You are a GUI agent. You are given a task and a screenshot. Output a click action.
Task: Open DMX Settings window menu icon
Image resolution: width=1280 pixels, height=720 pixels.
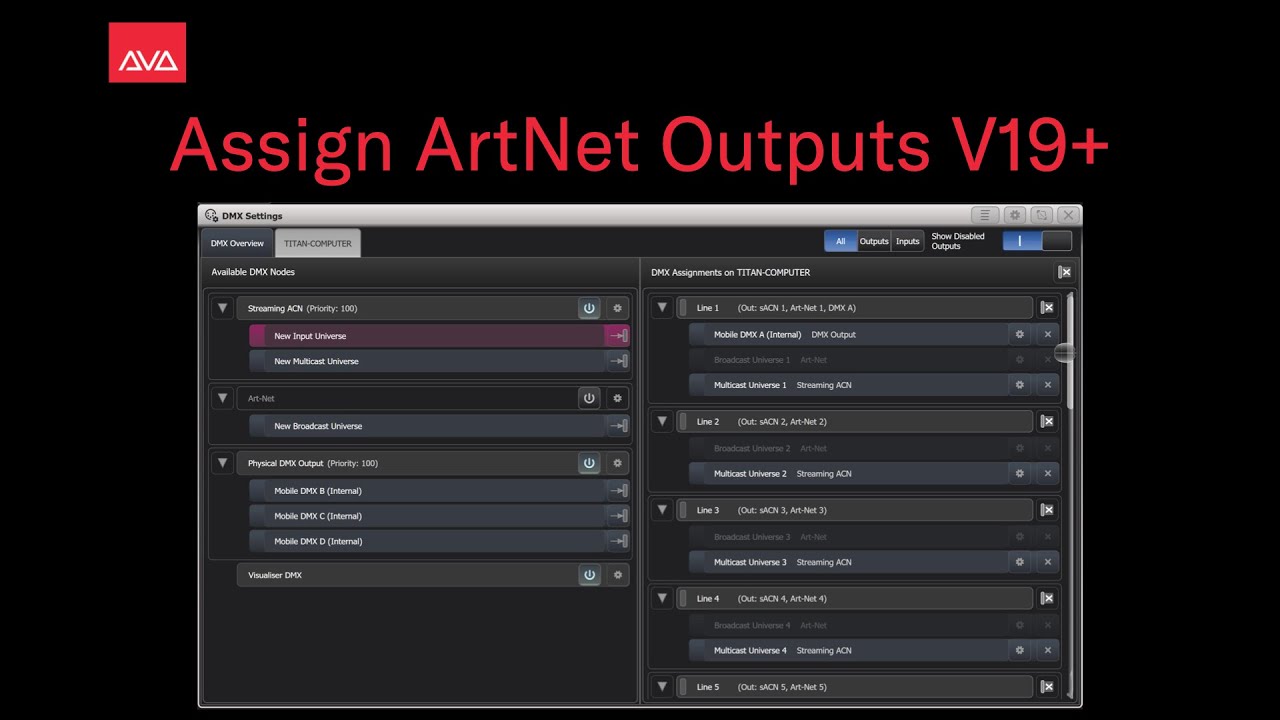pyautogui.click(x=985, y=215)
